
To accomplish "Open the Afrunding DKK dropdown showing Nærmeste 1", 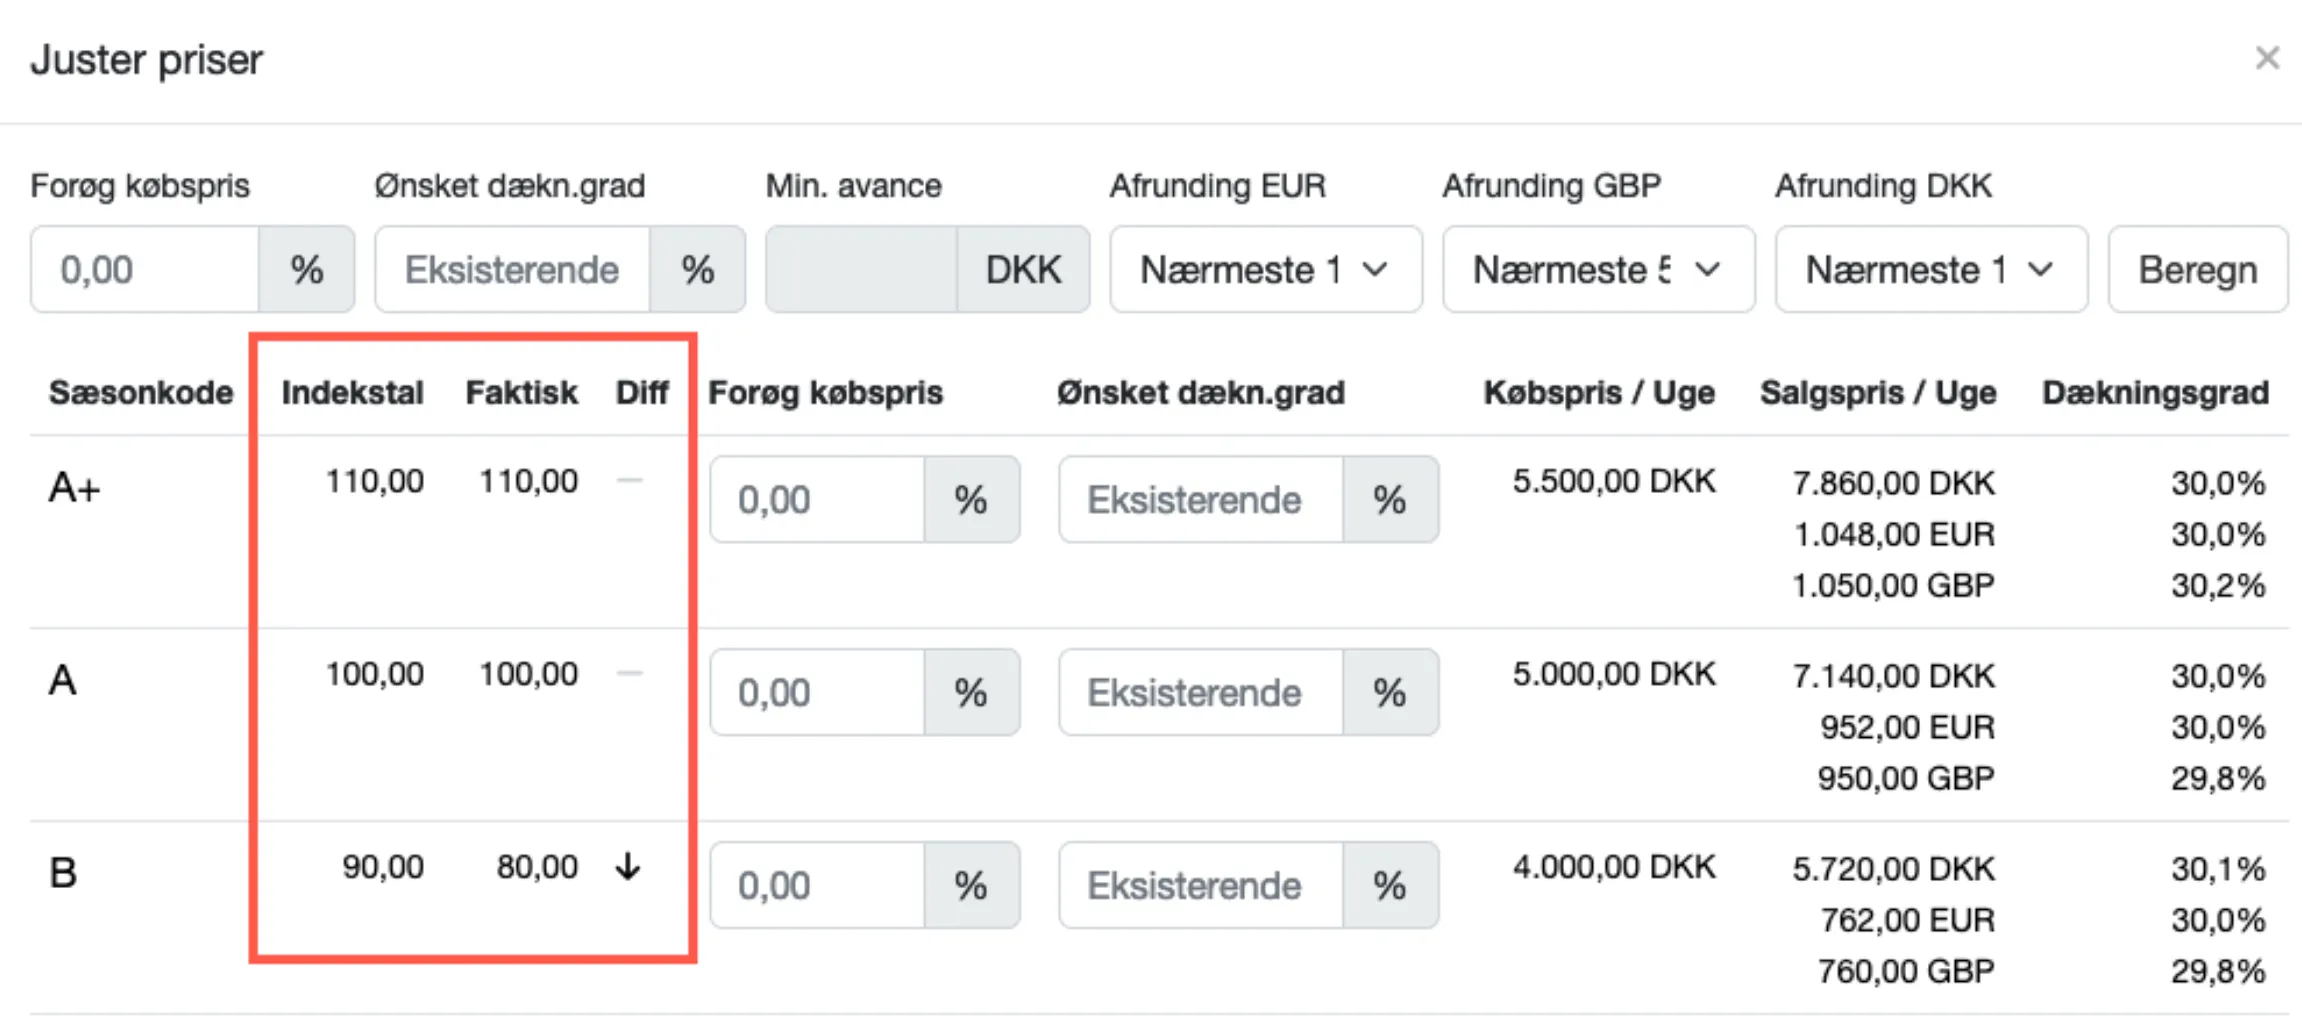I will click(1930, 269).
